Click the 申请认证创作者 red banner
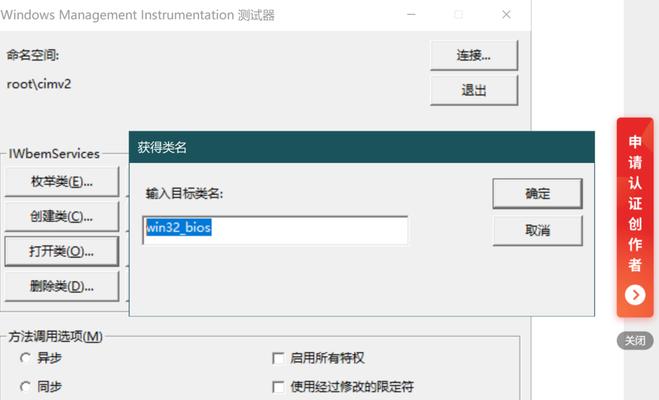659x400 pixels. click(635, 217)
